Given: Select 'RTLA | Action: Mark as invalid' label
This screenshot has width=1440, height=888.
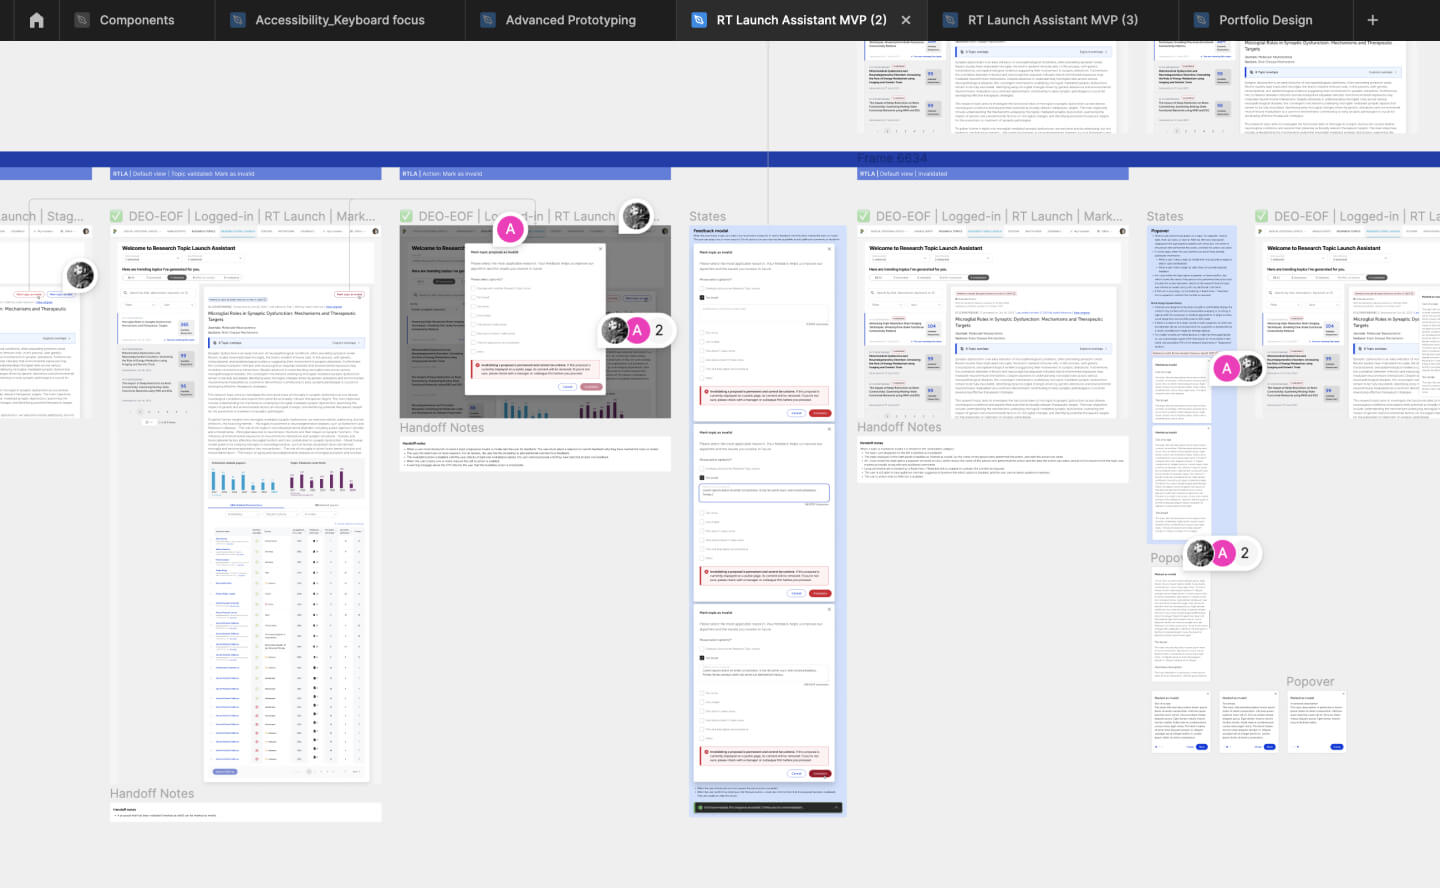Looking at the screenshot, I should pos(443,174).
